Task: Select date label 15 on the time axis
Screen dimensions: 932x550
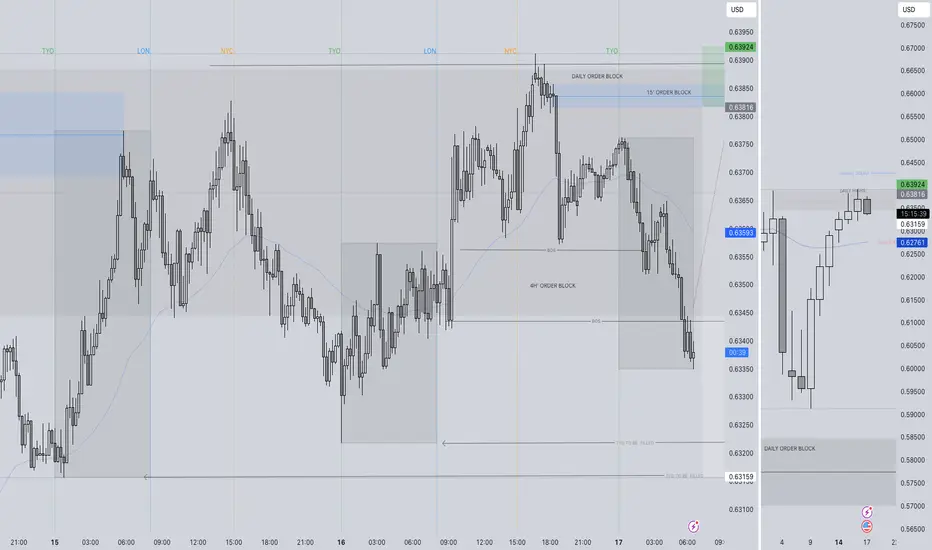Action: (x=55, y=542)
